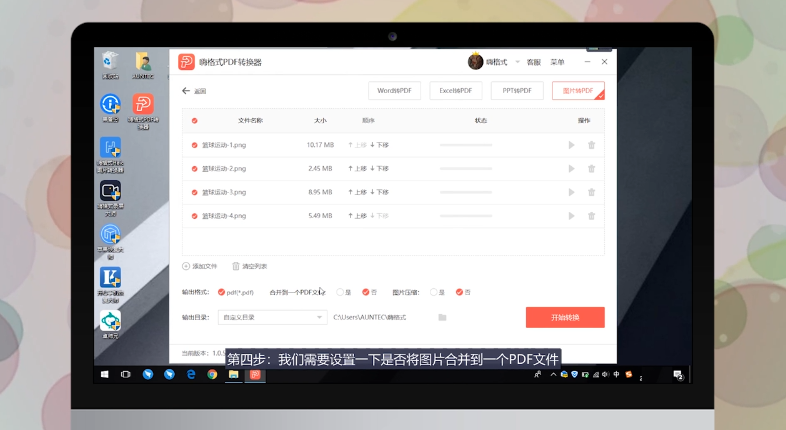This screenshot has height=430, width=786.
Task: Click the 中 input method indicator in tray
Action: [x=616, y=374]
